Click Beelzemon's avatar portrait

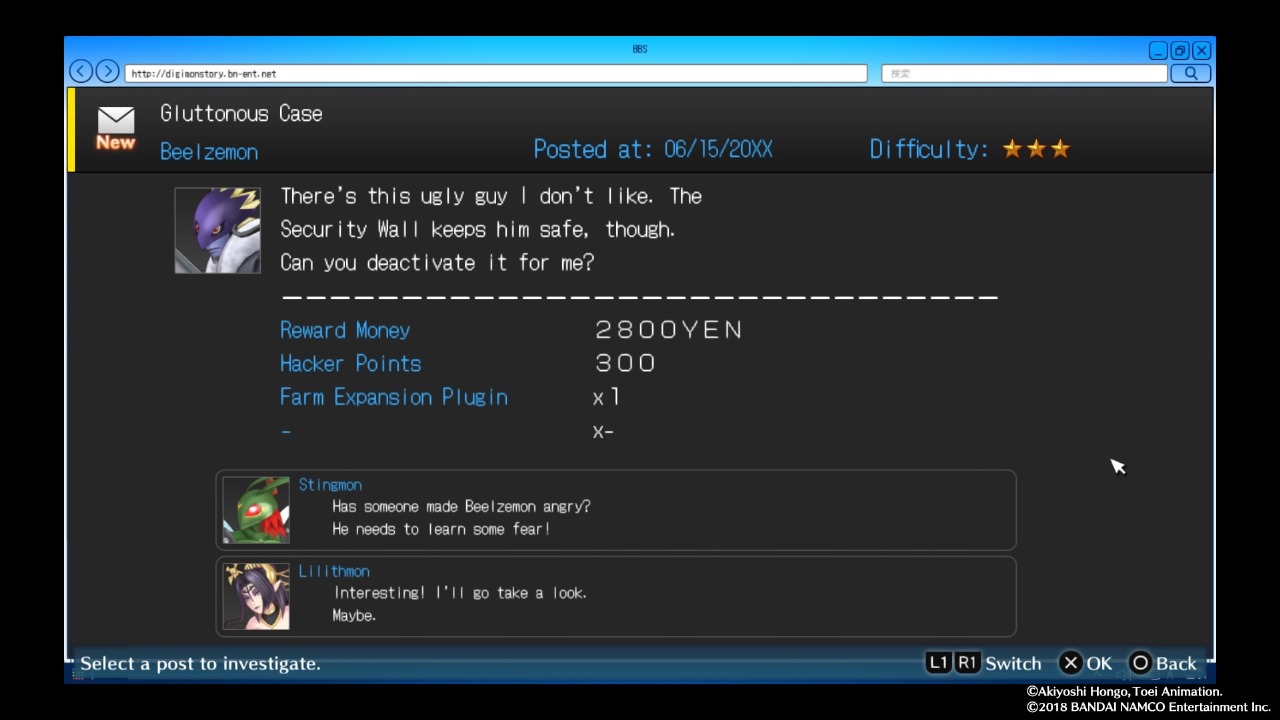(x=217, y=230)
